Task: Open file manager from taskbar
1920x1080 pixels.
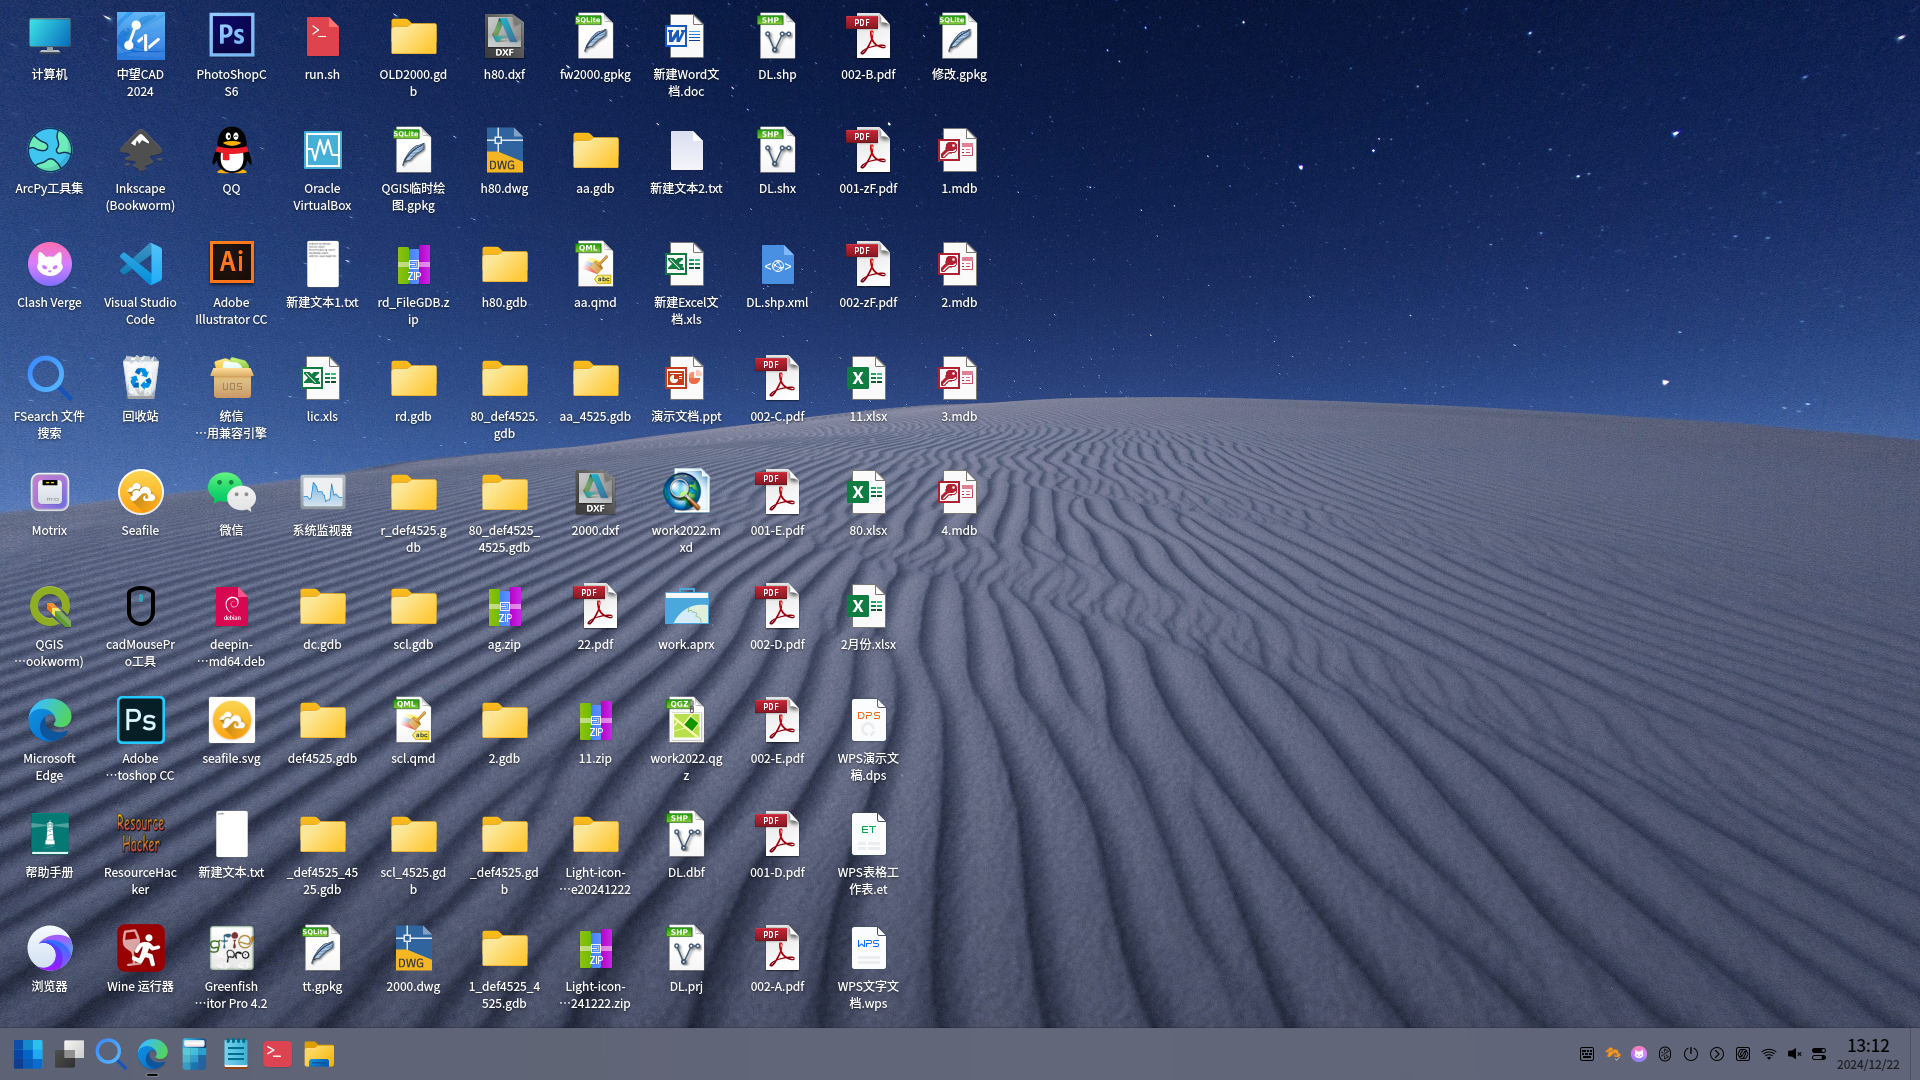Action: click(x=319, y=1054)
